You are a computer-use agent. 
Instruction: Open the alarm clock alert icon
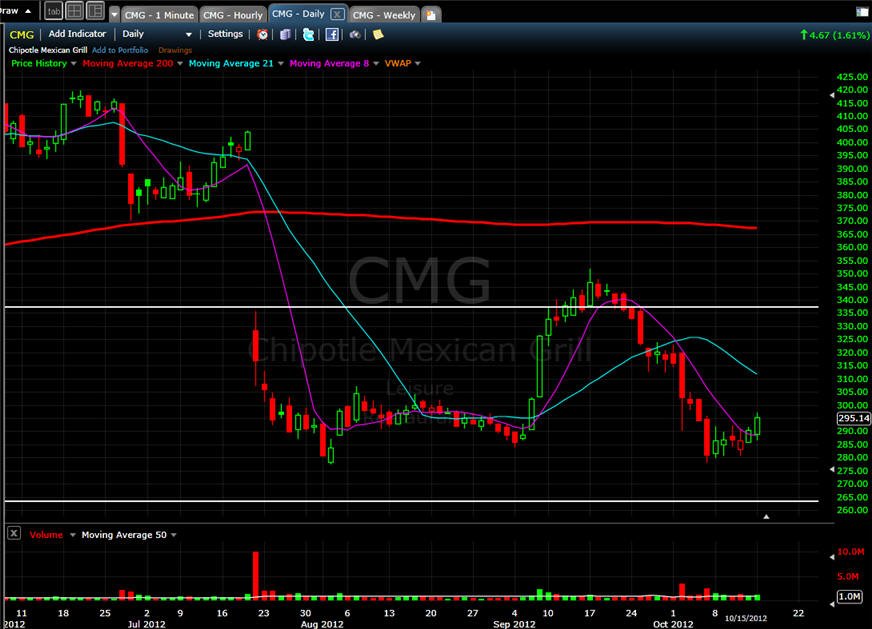[262, 34]
